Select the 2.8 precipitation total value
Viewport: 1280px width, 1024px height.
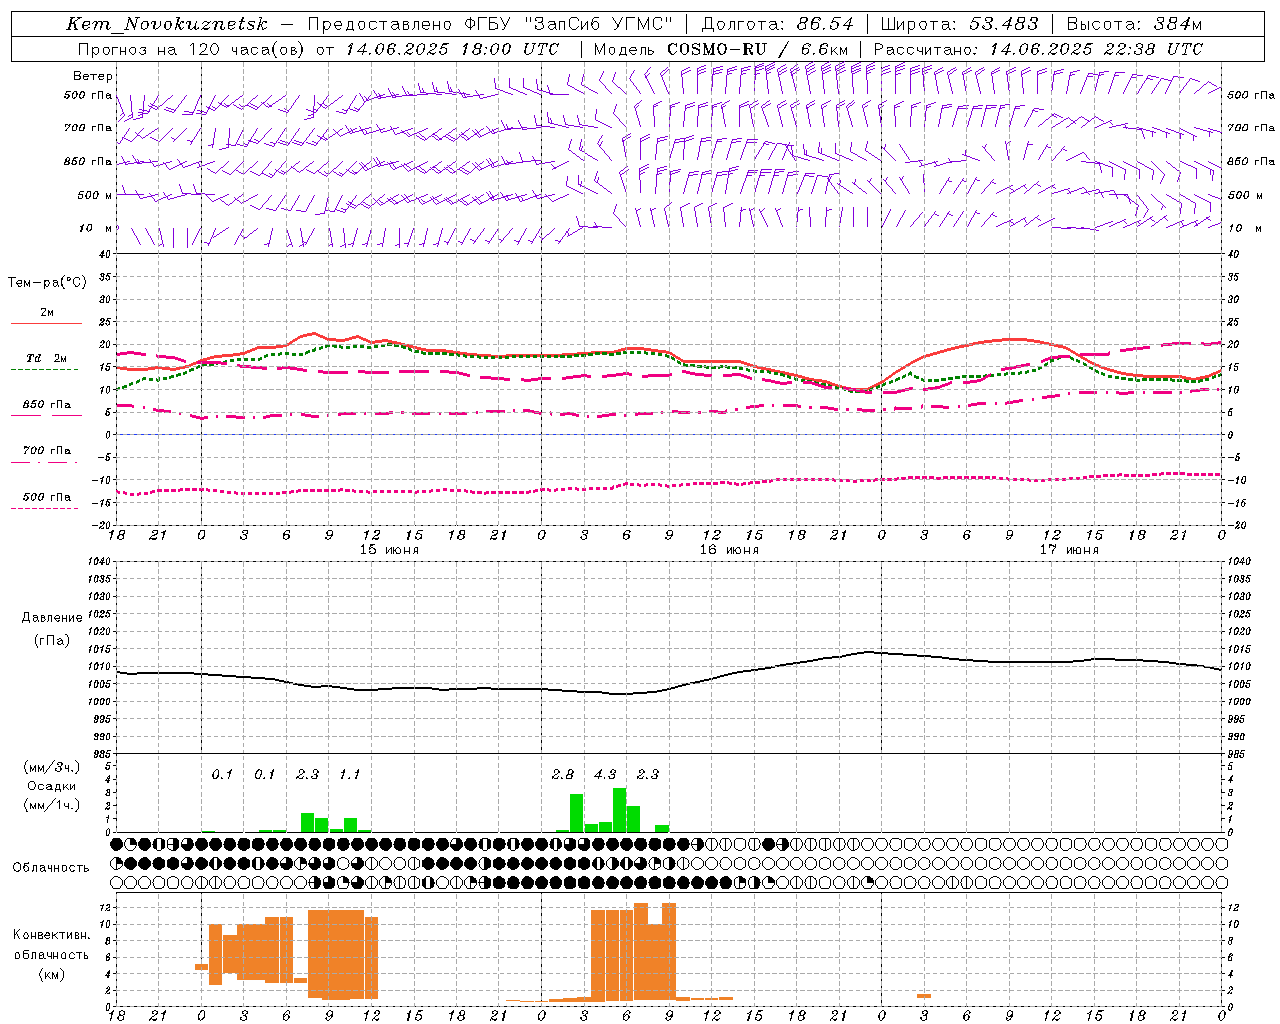point(563,774)
